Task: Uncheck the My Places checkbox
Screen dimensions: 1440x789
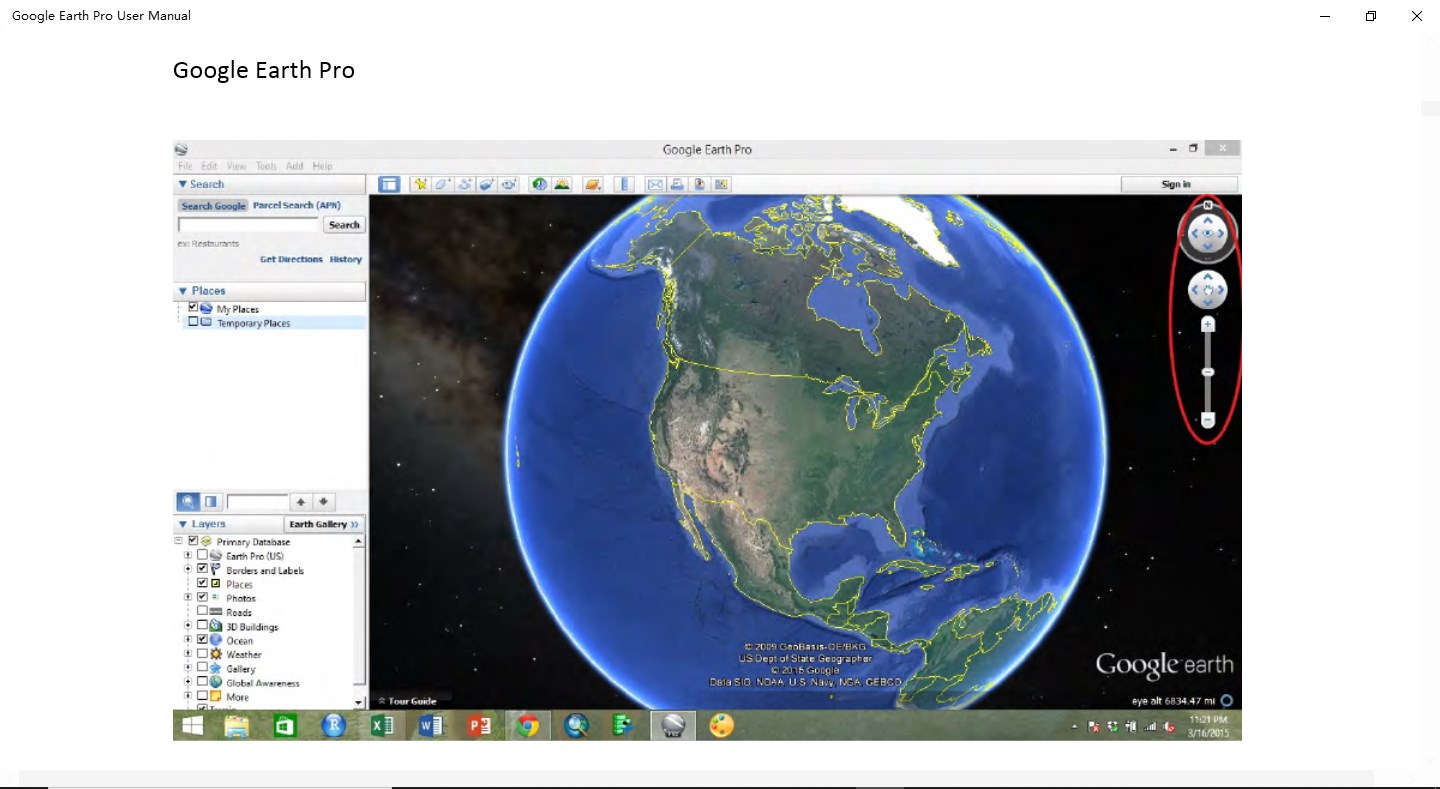Action: pyautogui.click(x=193, y=308)
